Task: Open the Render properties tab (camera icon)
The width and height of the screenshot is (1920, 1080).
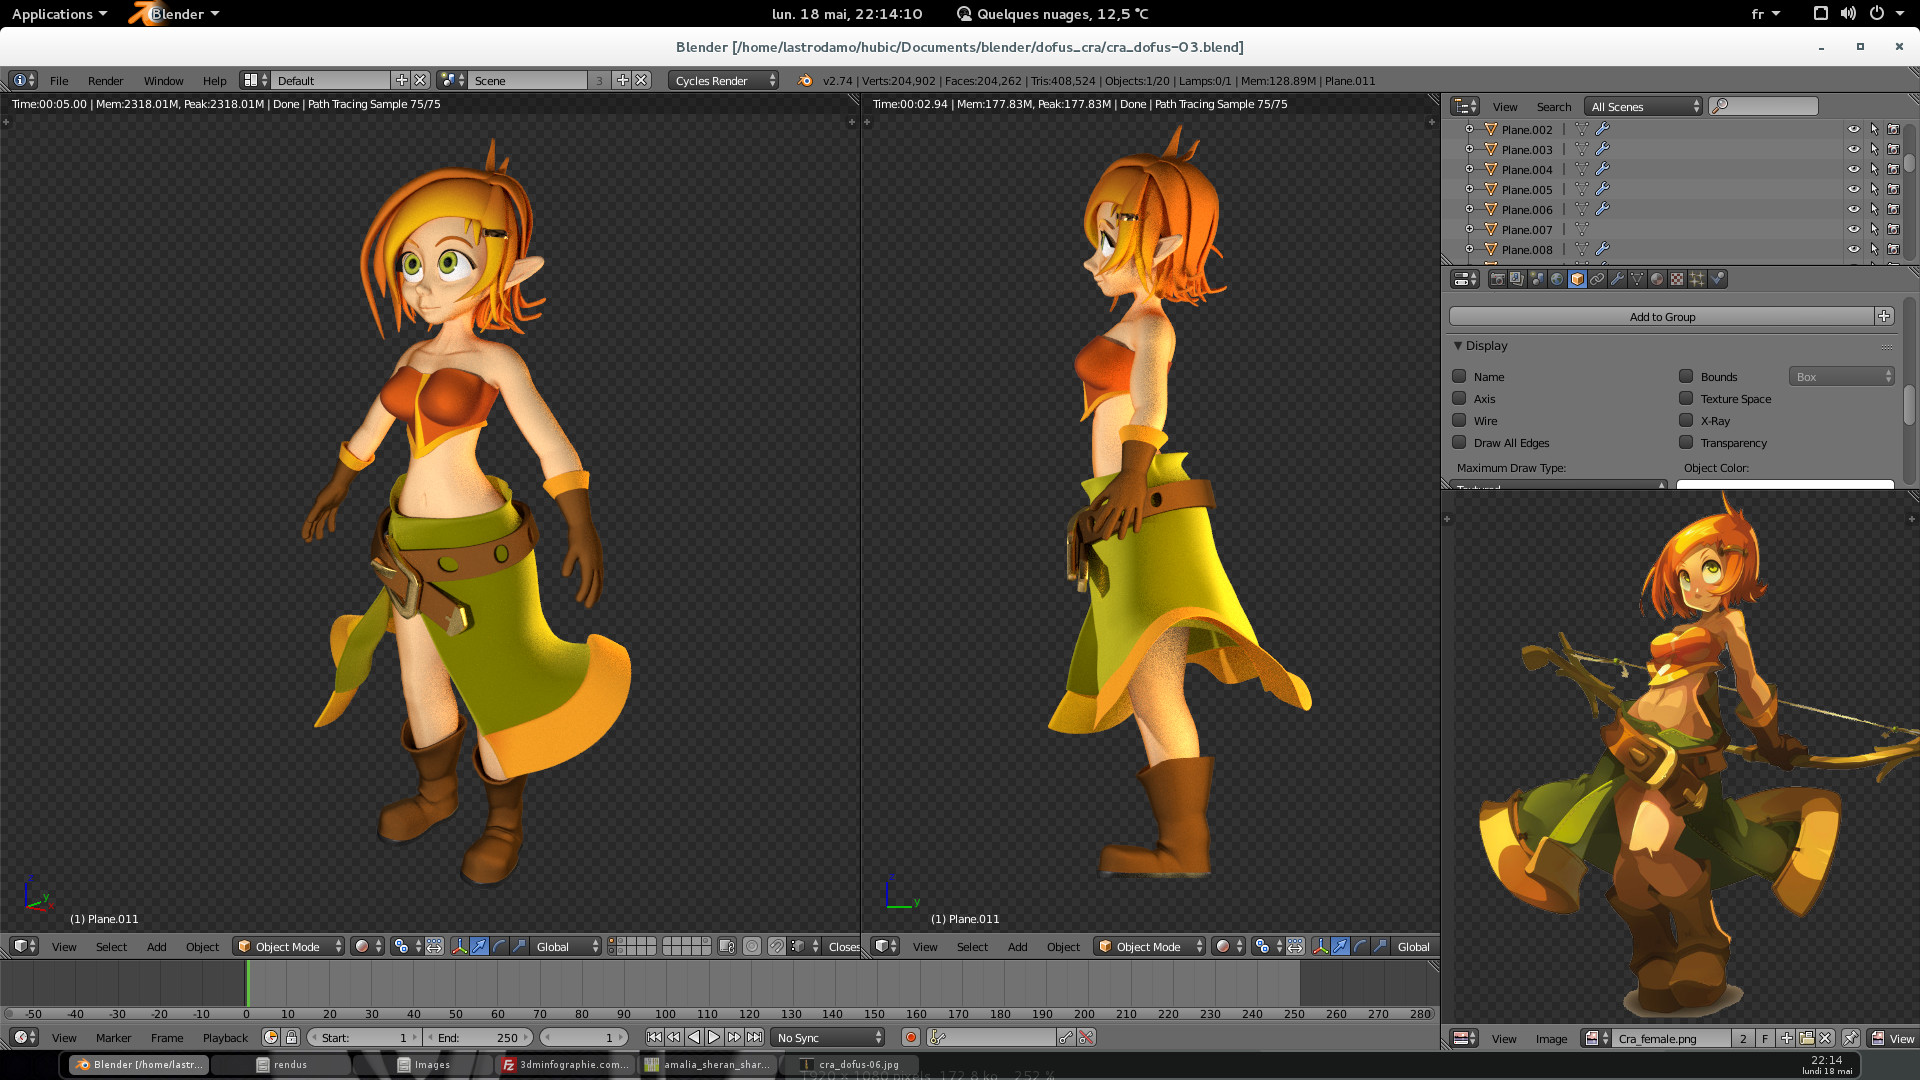Action: (1497, 279)
